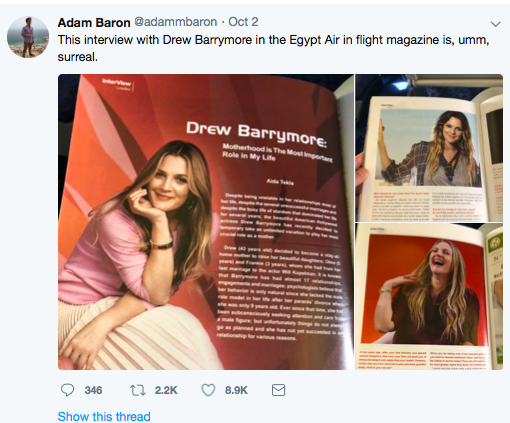Open the Adam Baron display name
The image size is (510, 423).
[94, 23]
